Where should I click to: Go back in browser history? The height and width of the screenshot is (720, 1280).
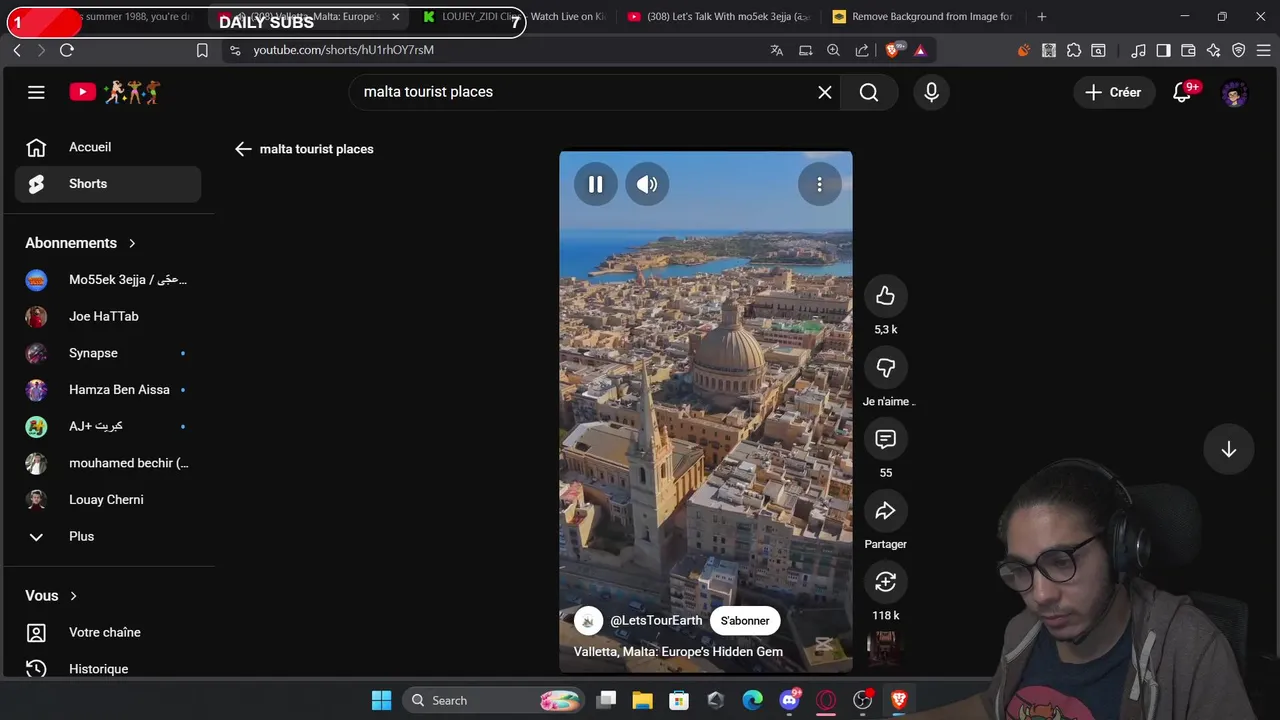[17, 50]
